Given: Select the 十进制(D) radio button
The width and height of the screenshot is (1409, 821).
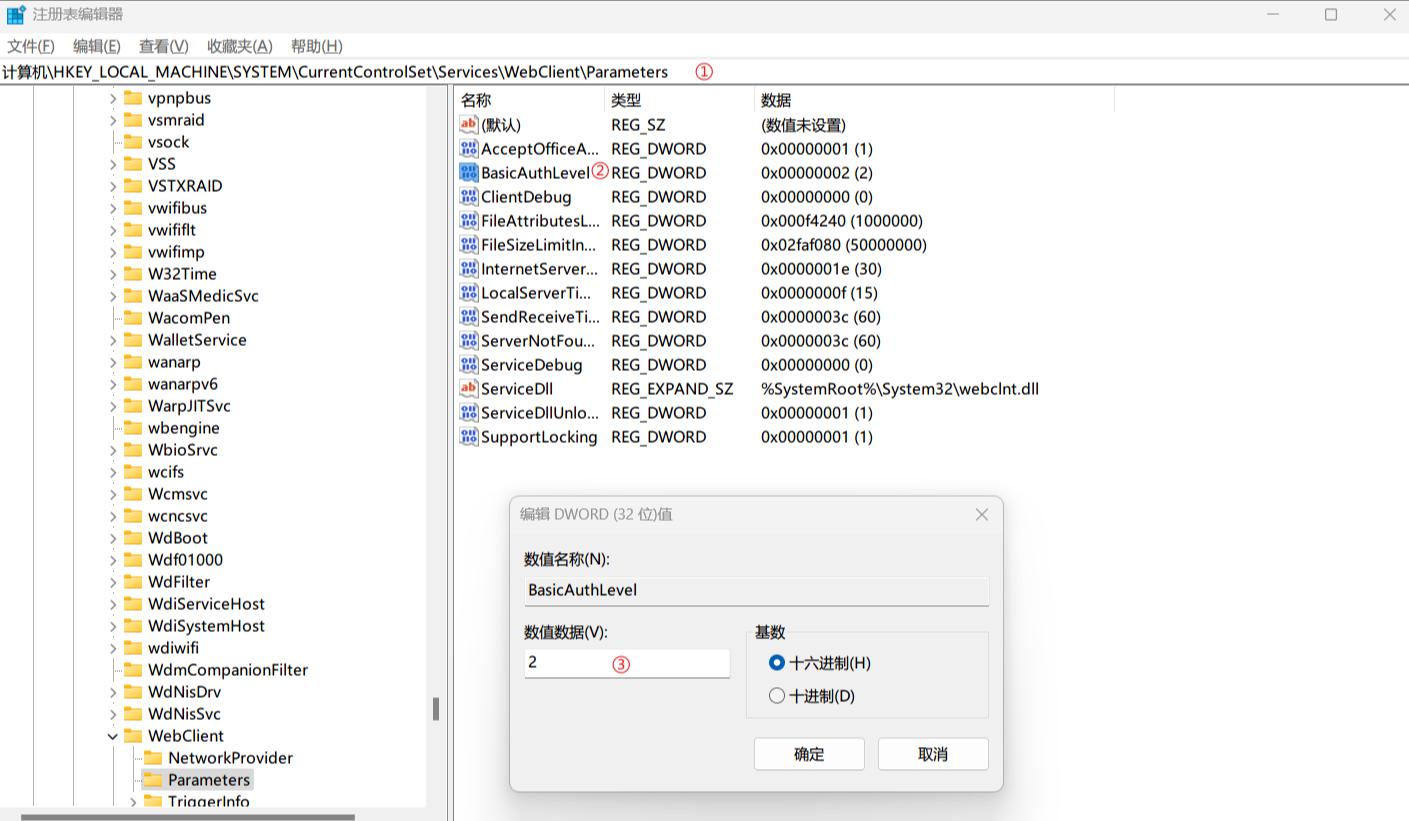Looking at the screenshot, I should pos(777,696).
